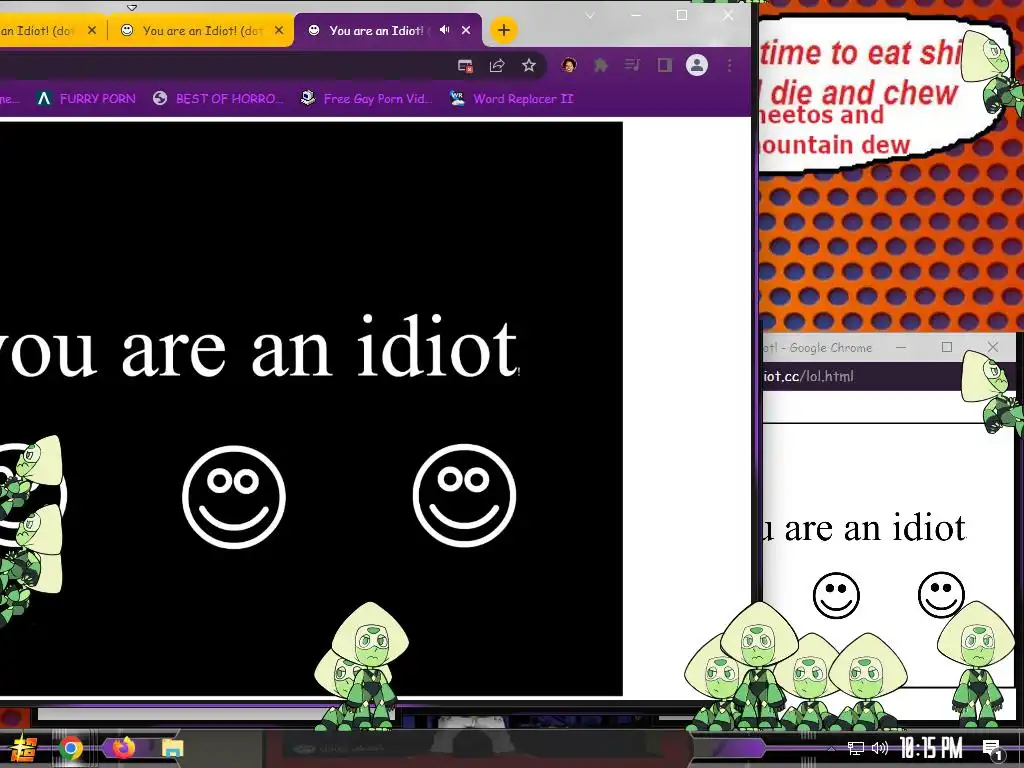Image resolution: width=1024 pixels, height=768 pixels.
Task: Minimize the small Google Chrome popup window
Action: (901, 347)
